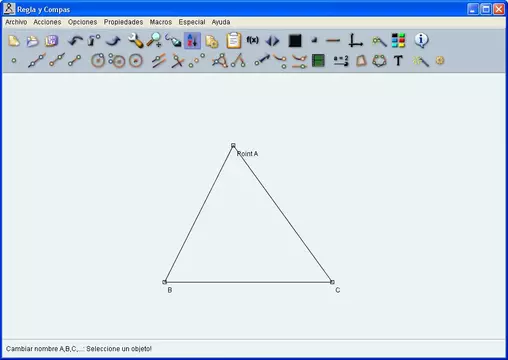The image size is (508, 360).
Task: Toggle the coordinate axes grid display
Action: (356, 40)
